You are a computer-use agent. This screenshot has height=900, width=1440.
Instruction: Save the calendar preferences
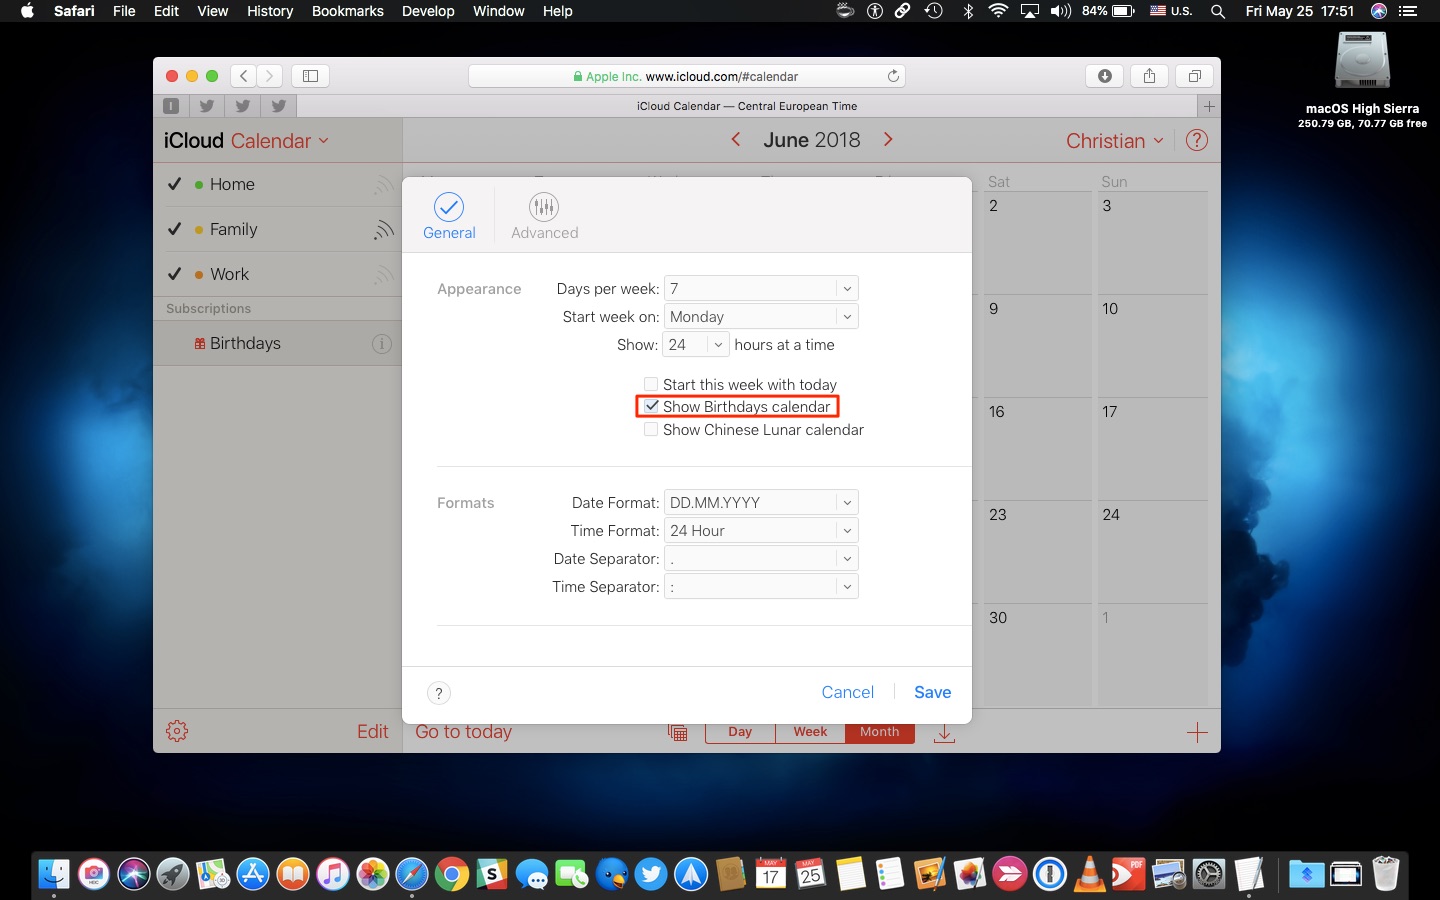tap(932, 692)
